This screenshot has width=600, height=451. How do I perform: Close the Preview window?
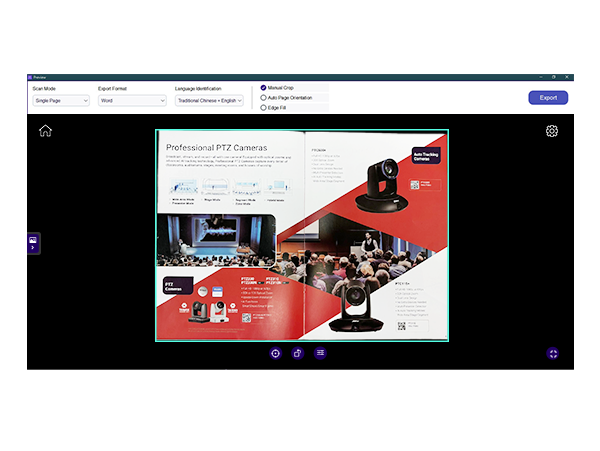tap(567, 76)
